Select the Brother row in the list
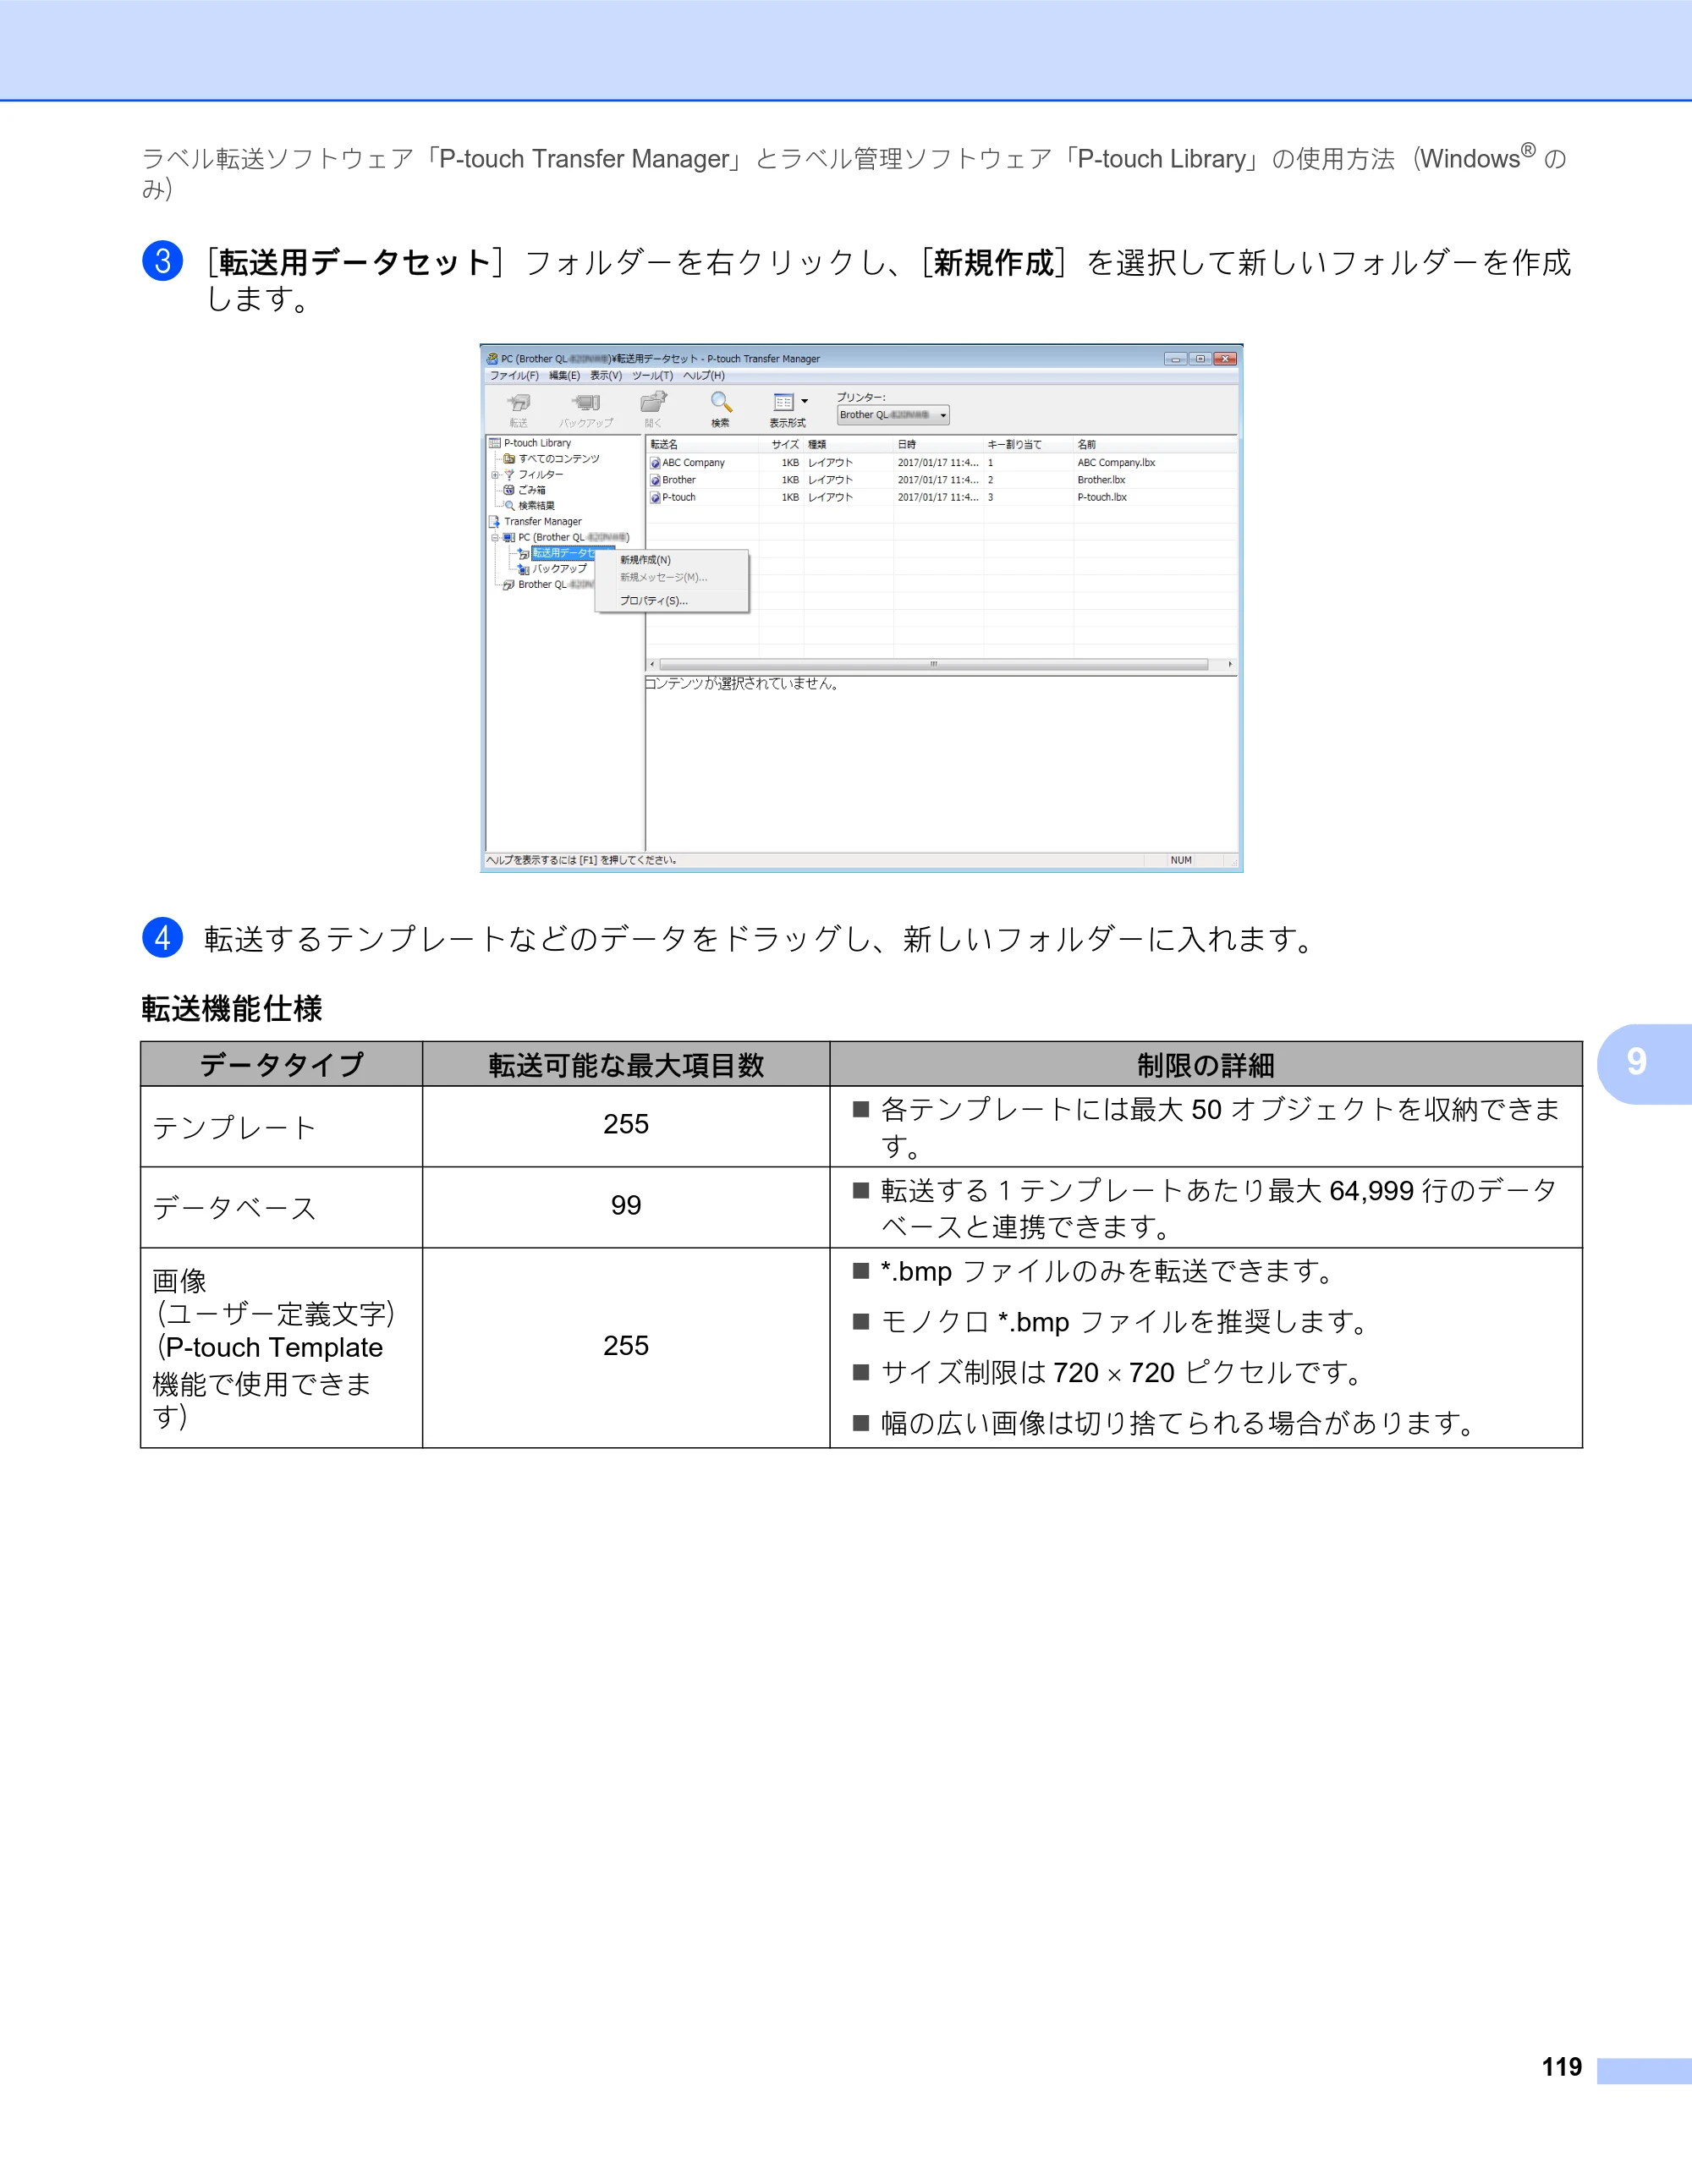This screenshot has width=1692, height=2184. click(940, 480)
